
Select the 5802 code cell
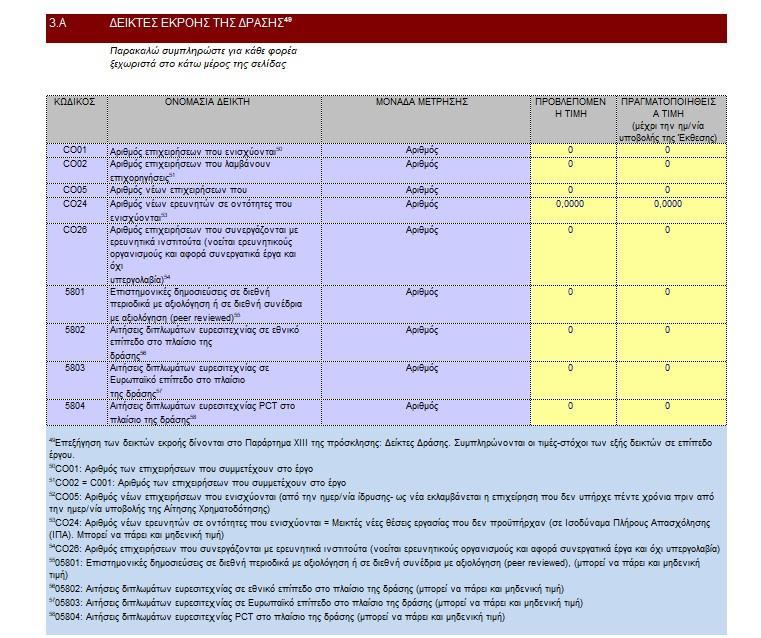click(x=76, y=342)
